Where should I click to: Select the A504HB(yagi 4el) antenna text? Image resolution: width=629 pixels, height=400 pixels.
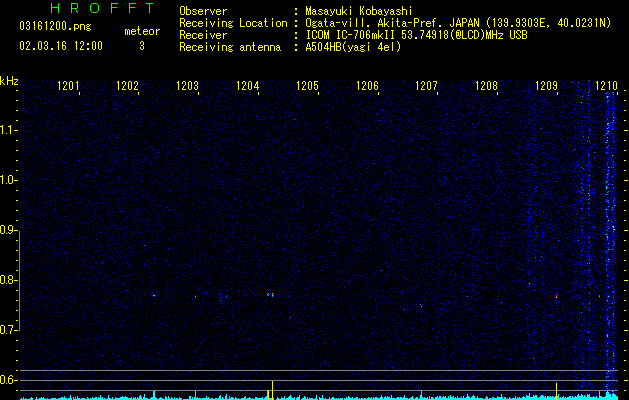(353, 47)
